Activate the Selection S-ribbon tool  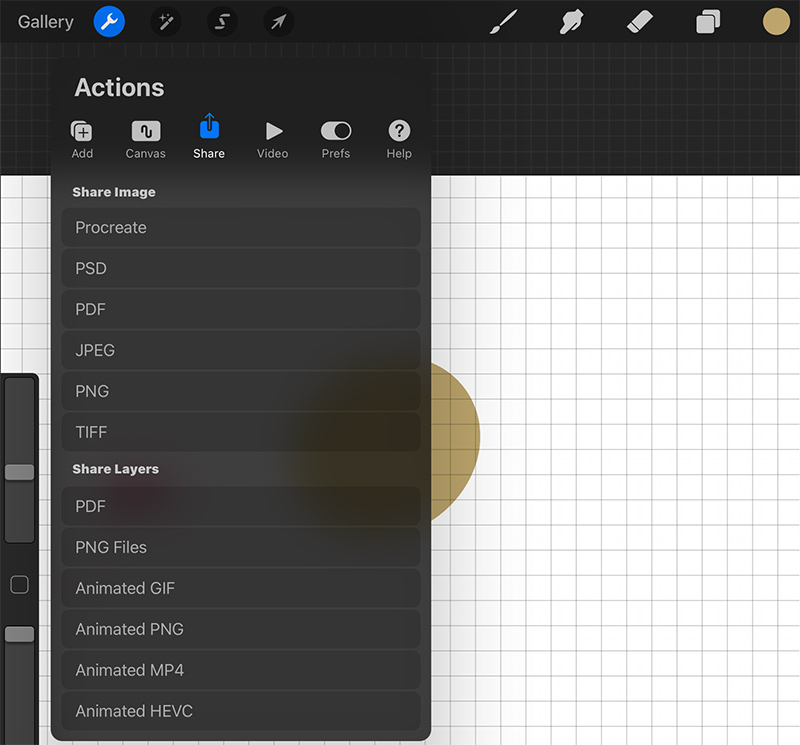coord(222,22)
